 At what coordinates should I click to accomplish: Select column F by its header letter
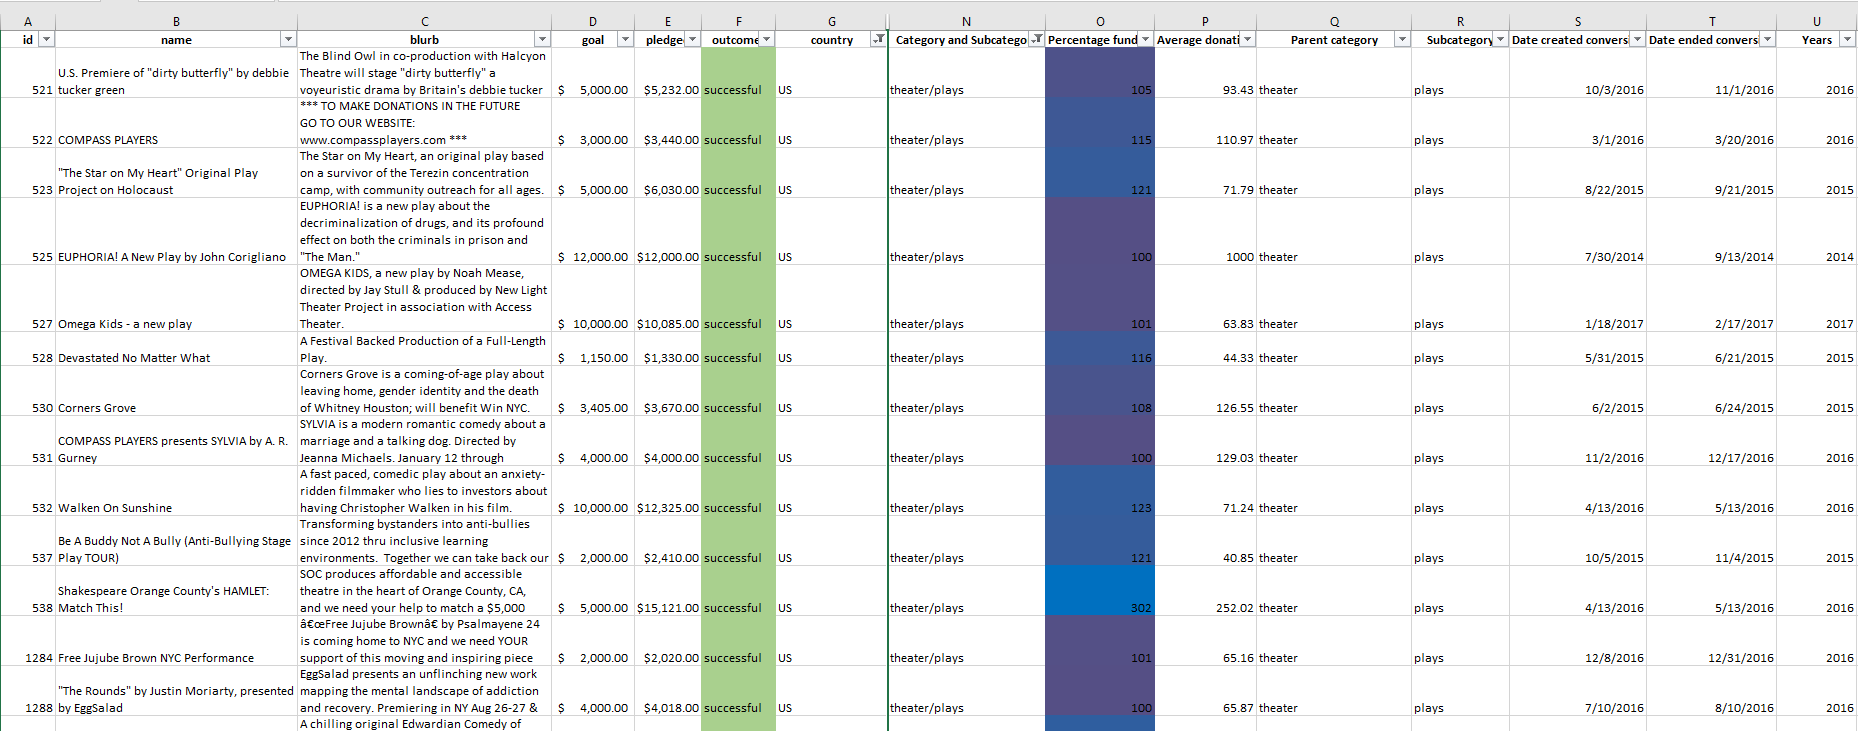[739, 21]
